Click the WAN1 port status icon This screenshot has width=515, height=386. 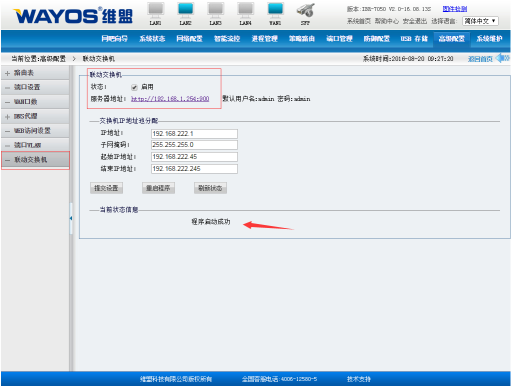tap(275, 10)
